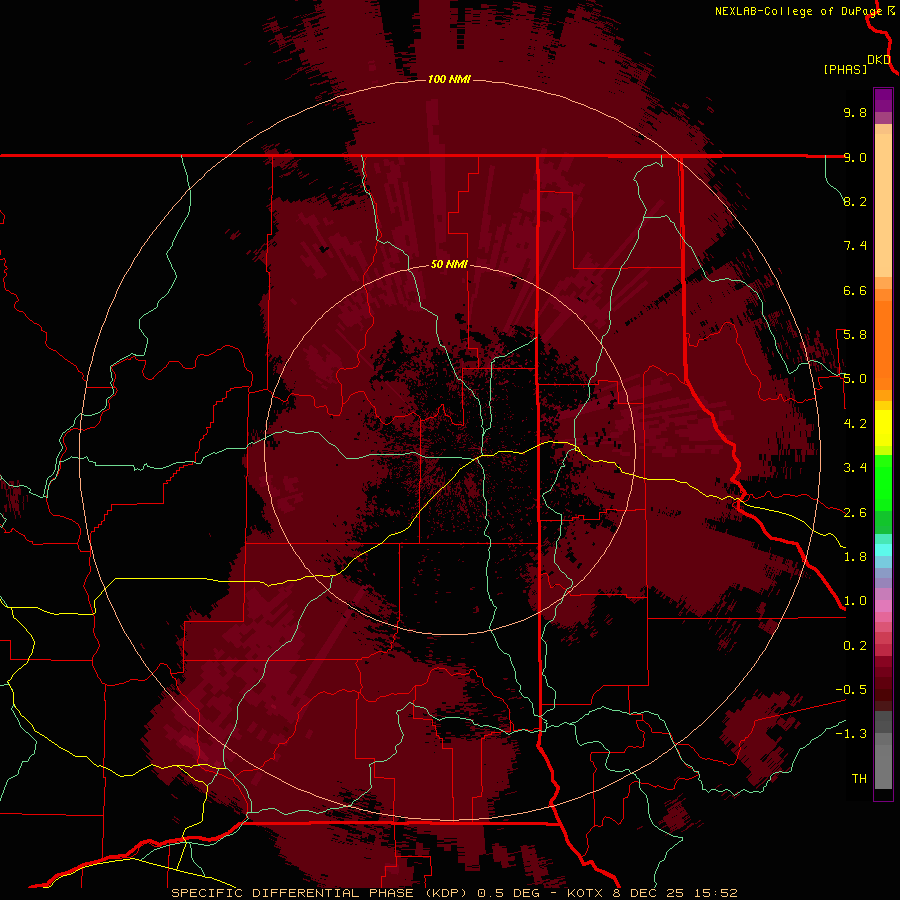This screenshot has height=900, width=900.
Task: Click the bright green legend color band
Action: click(x=883, y=482)
